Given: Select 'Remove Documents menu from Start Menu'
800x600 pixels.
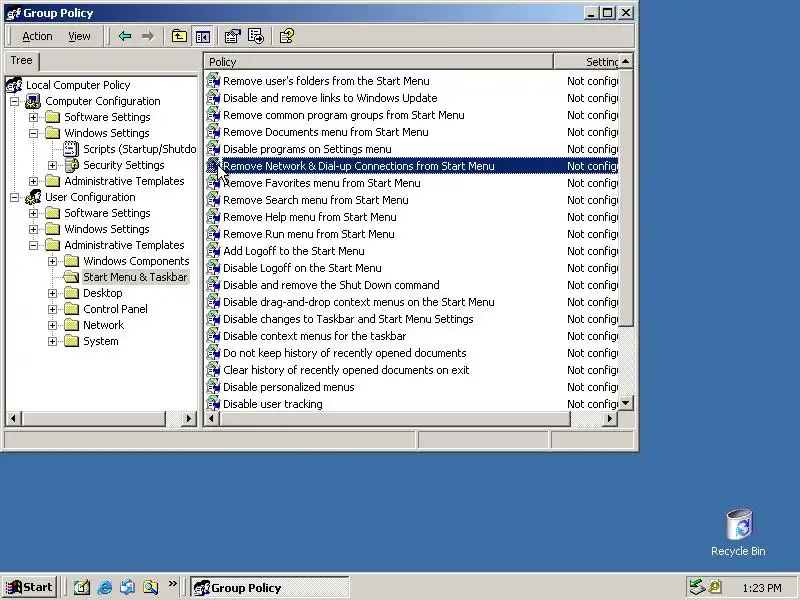Looking at the screenshot, I should click(x=326, y=132).
